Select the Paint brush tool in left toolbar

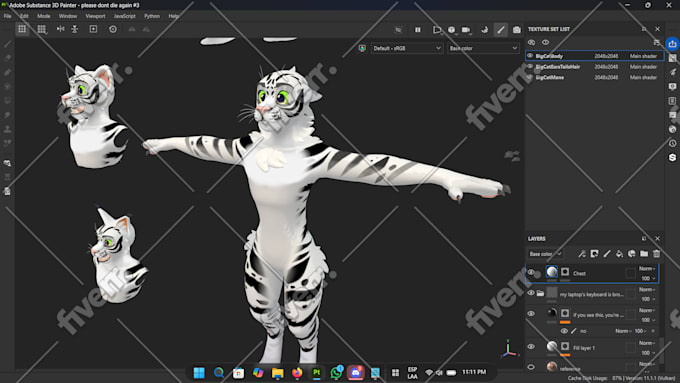7,44
